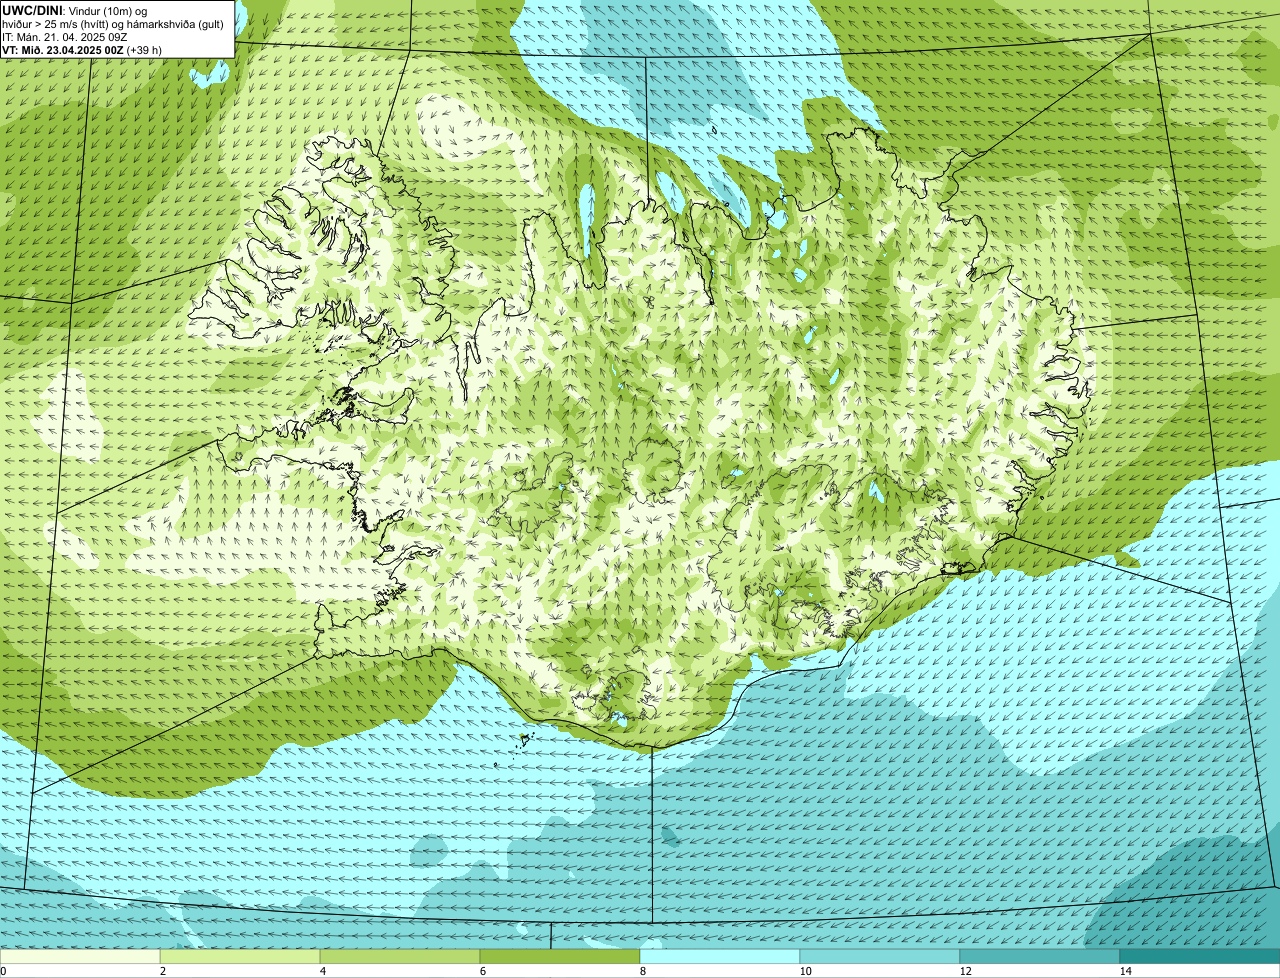Click the 'UWC/DINI: Vindur (10m) og' title line
The image size is (1280, 978).
74,10
